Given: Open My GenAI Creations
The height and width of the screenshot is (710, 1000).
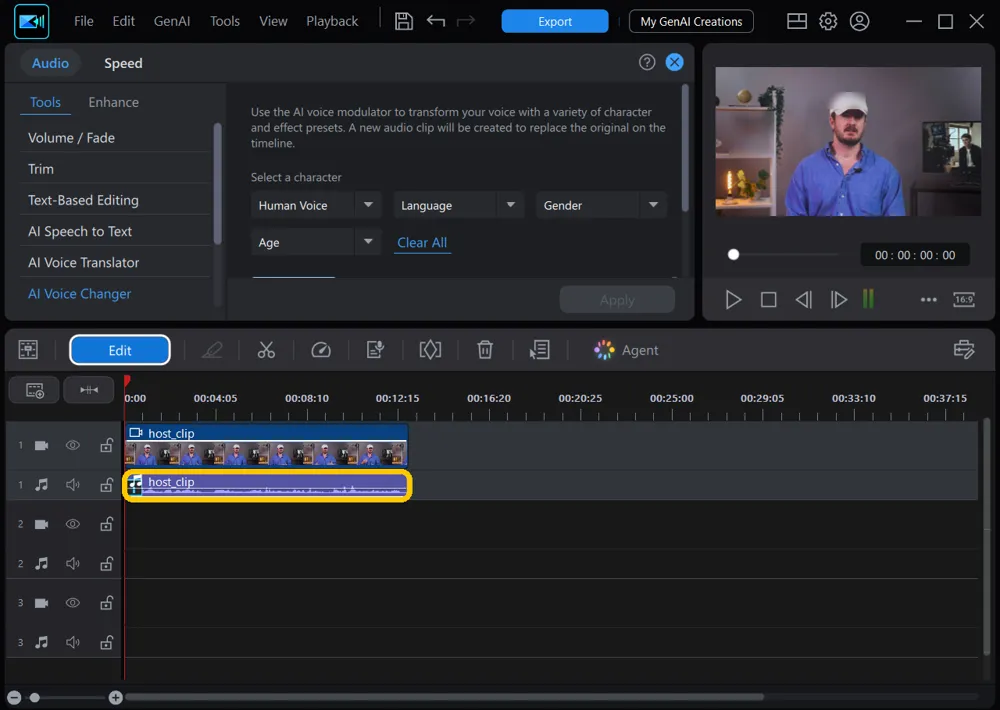Looking at the screenshot, I should [691, 21].
